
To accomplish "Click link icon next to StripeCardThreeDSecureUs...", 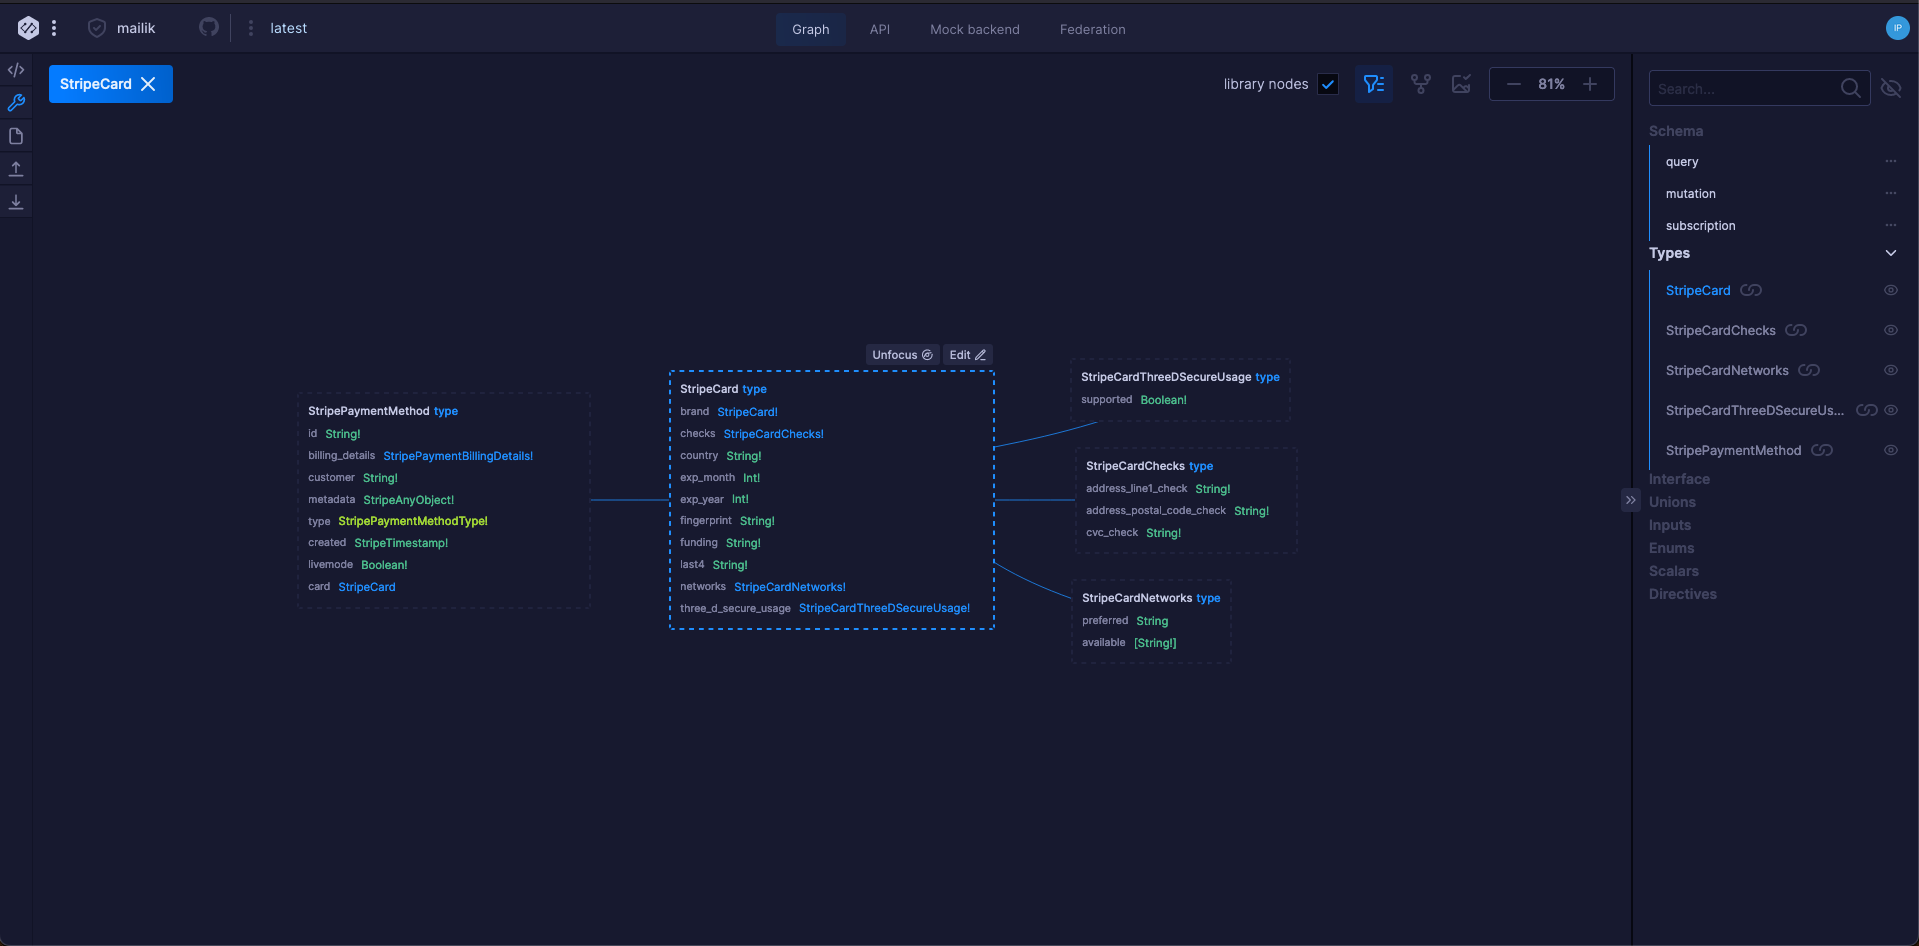I will [1866, 410].
